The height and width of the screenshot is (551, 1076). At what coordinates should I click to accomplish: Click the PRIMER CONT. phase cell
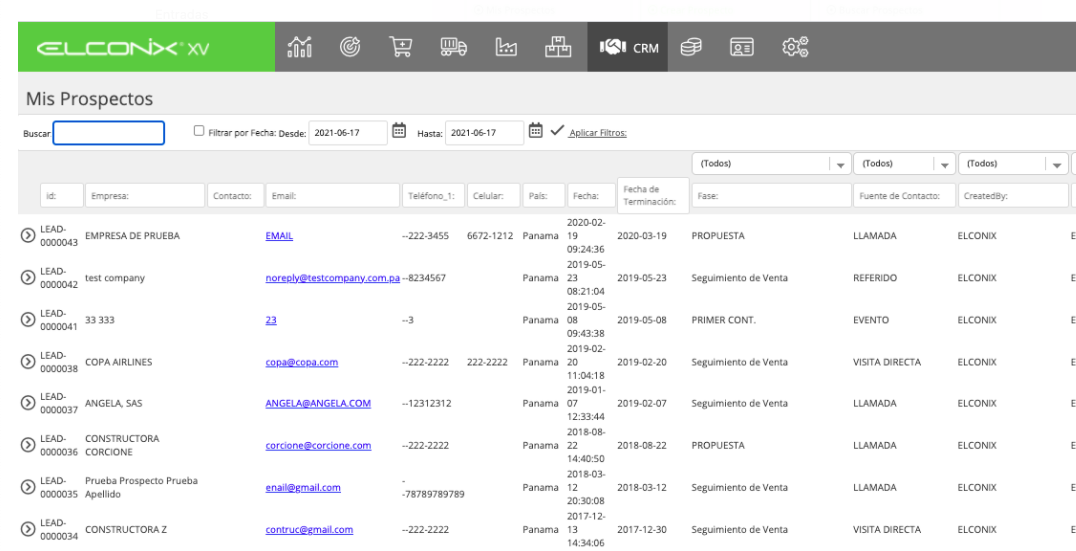pyautogui.click(x=723, y=320)
